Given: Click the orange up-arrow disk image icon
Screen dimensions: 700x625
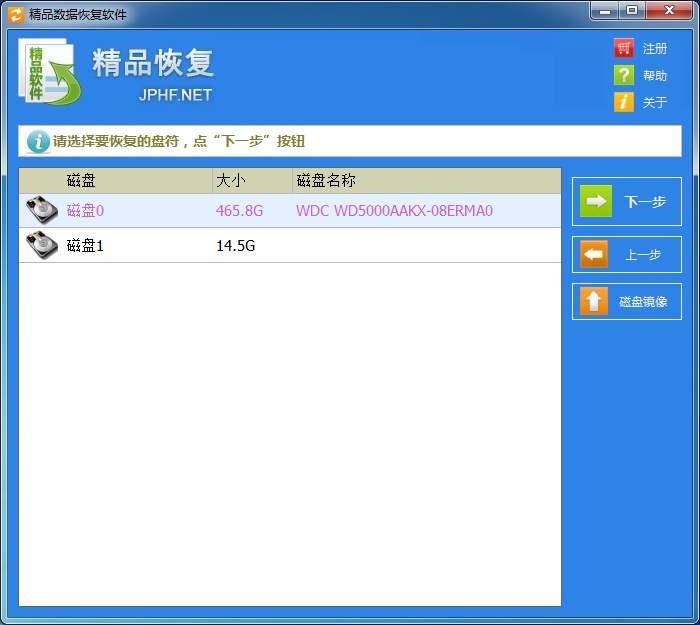Looking at the screenshot, I should [x=594, y=301].
